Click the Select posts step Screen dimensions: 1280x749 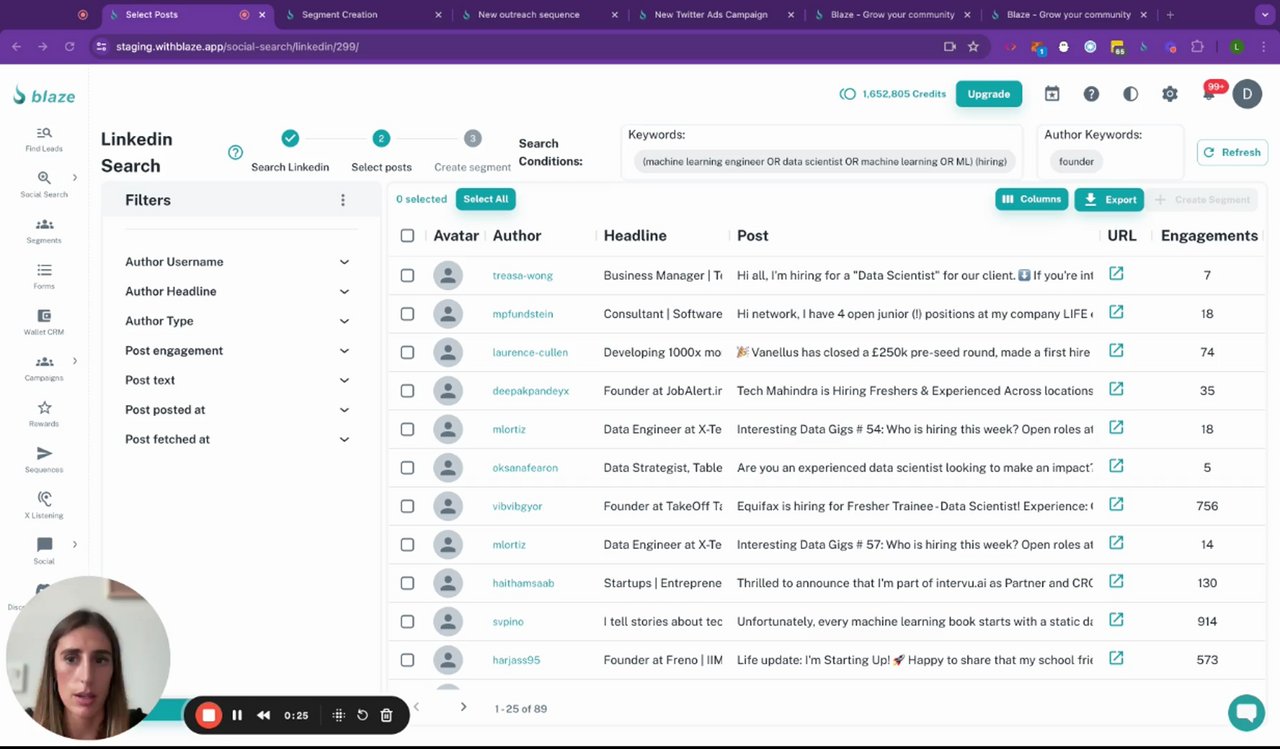[381, 152]
